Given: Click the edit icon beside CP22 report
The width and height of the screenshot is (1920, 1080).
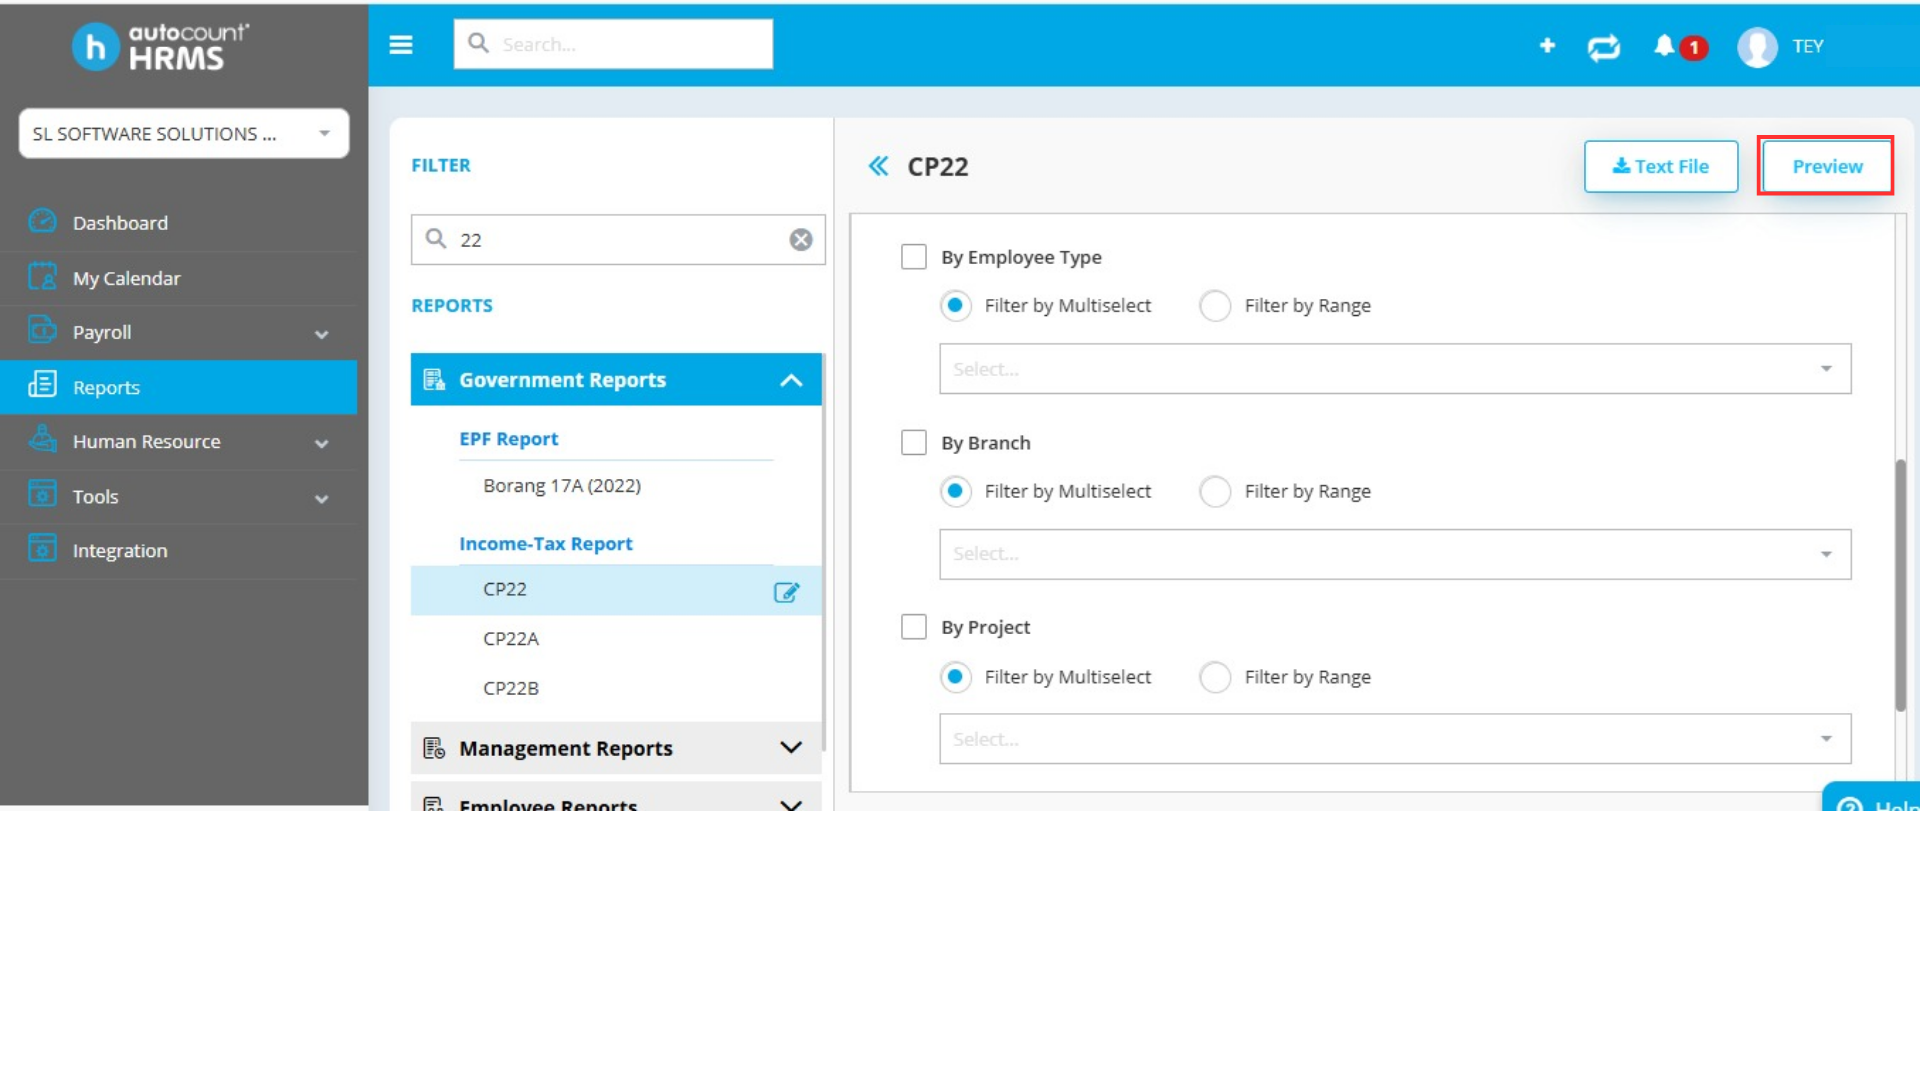Looking at the screenshot, I should (786, 592).
